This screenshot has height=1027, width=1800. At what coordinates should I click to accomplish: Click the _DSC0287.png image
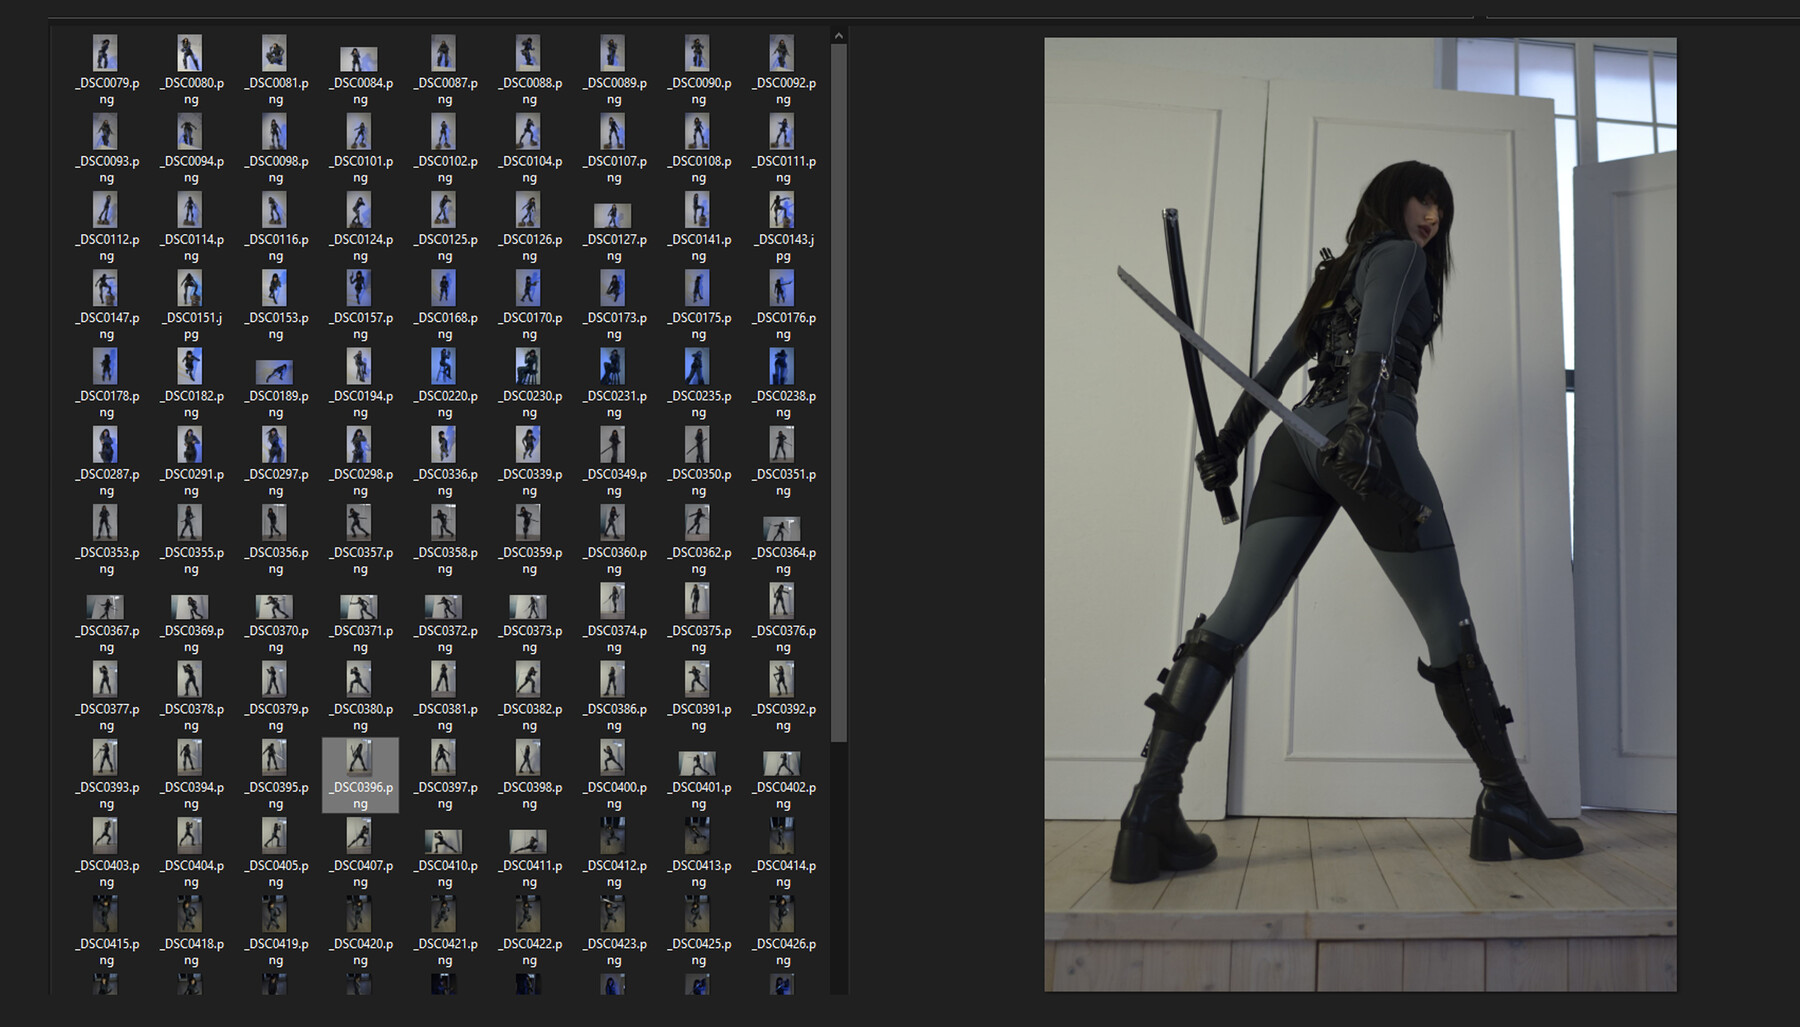pos(105,445)
